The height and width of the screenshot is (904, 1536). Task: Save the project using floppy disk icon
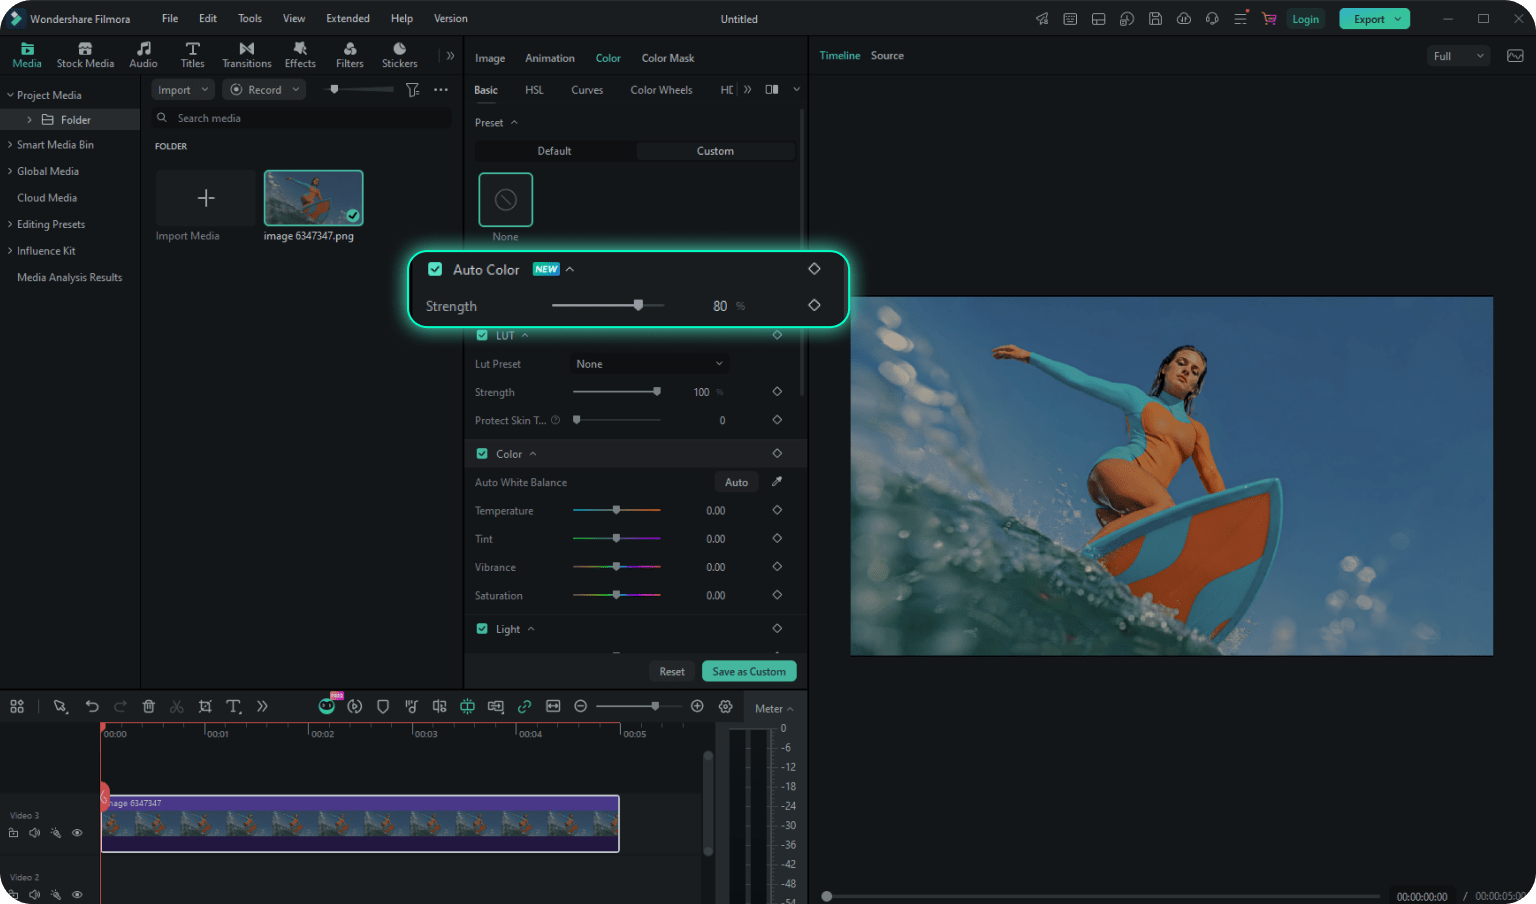tap(1155, 19)
